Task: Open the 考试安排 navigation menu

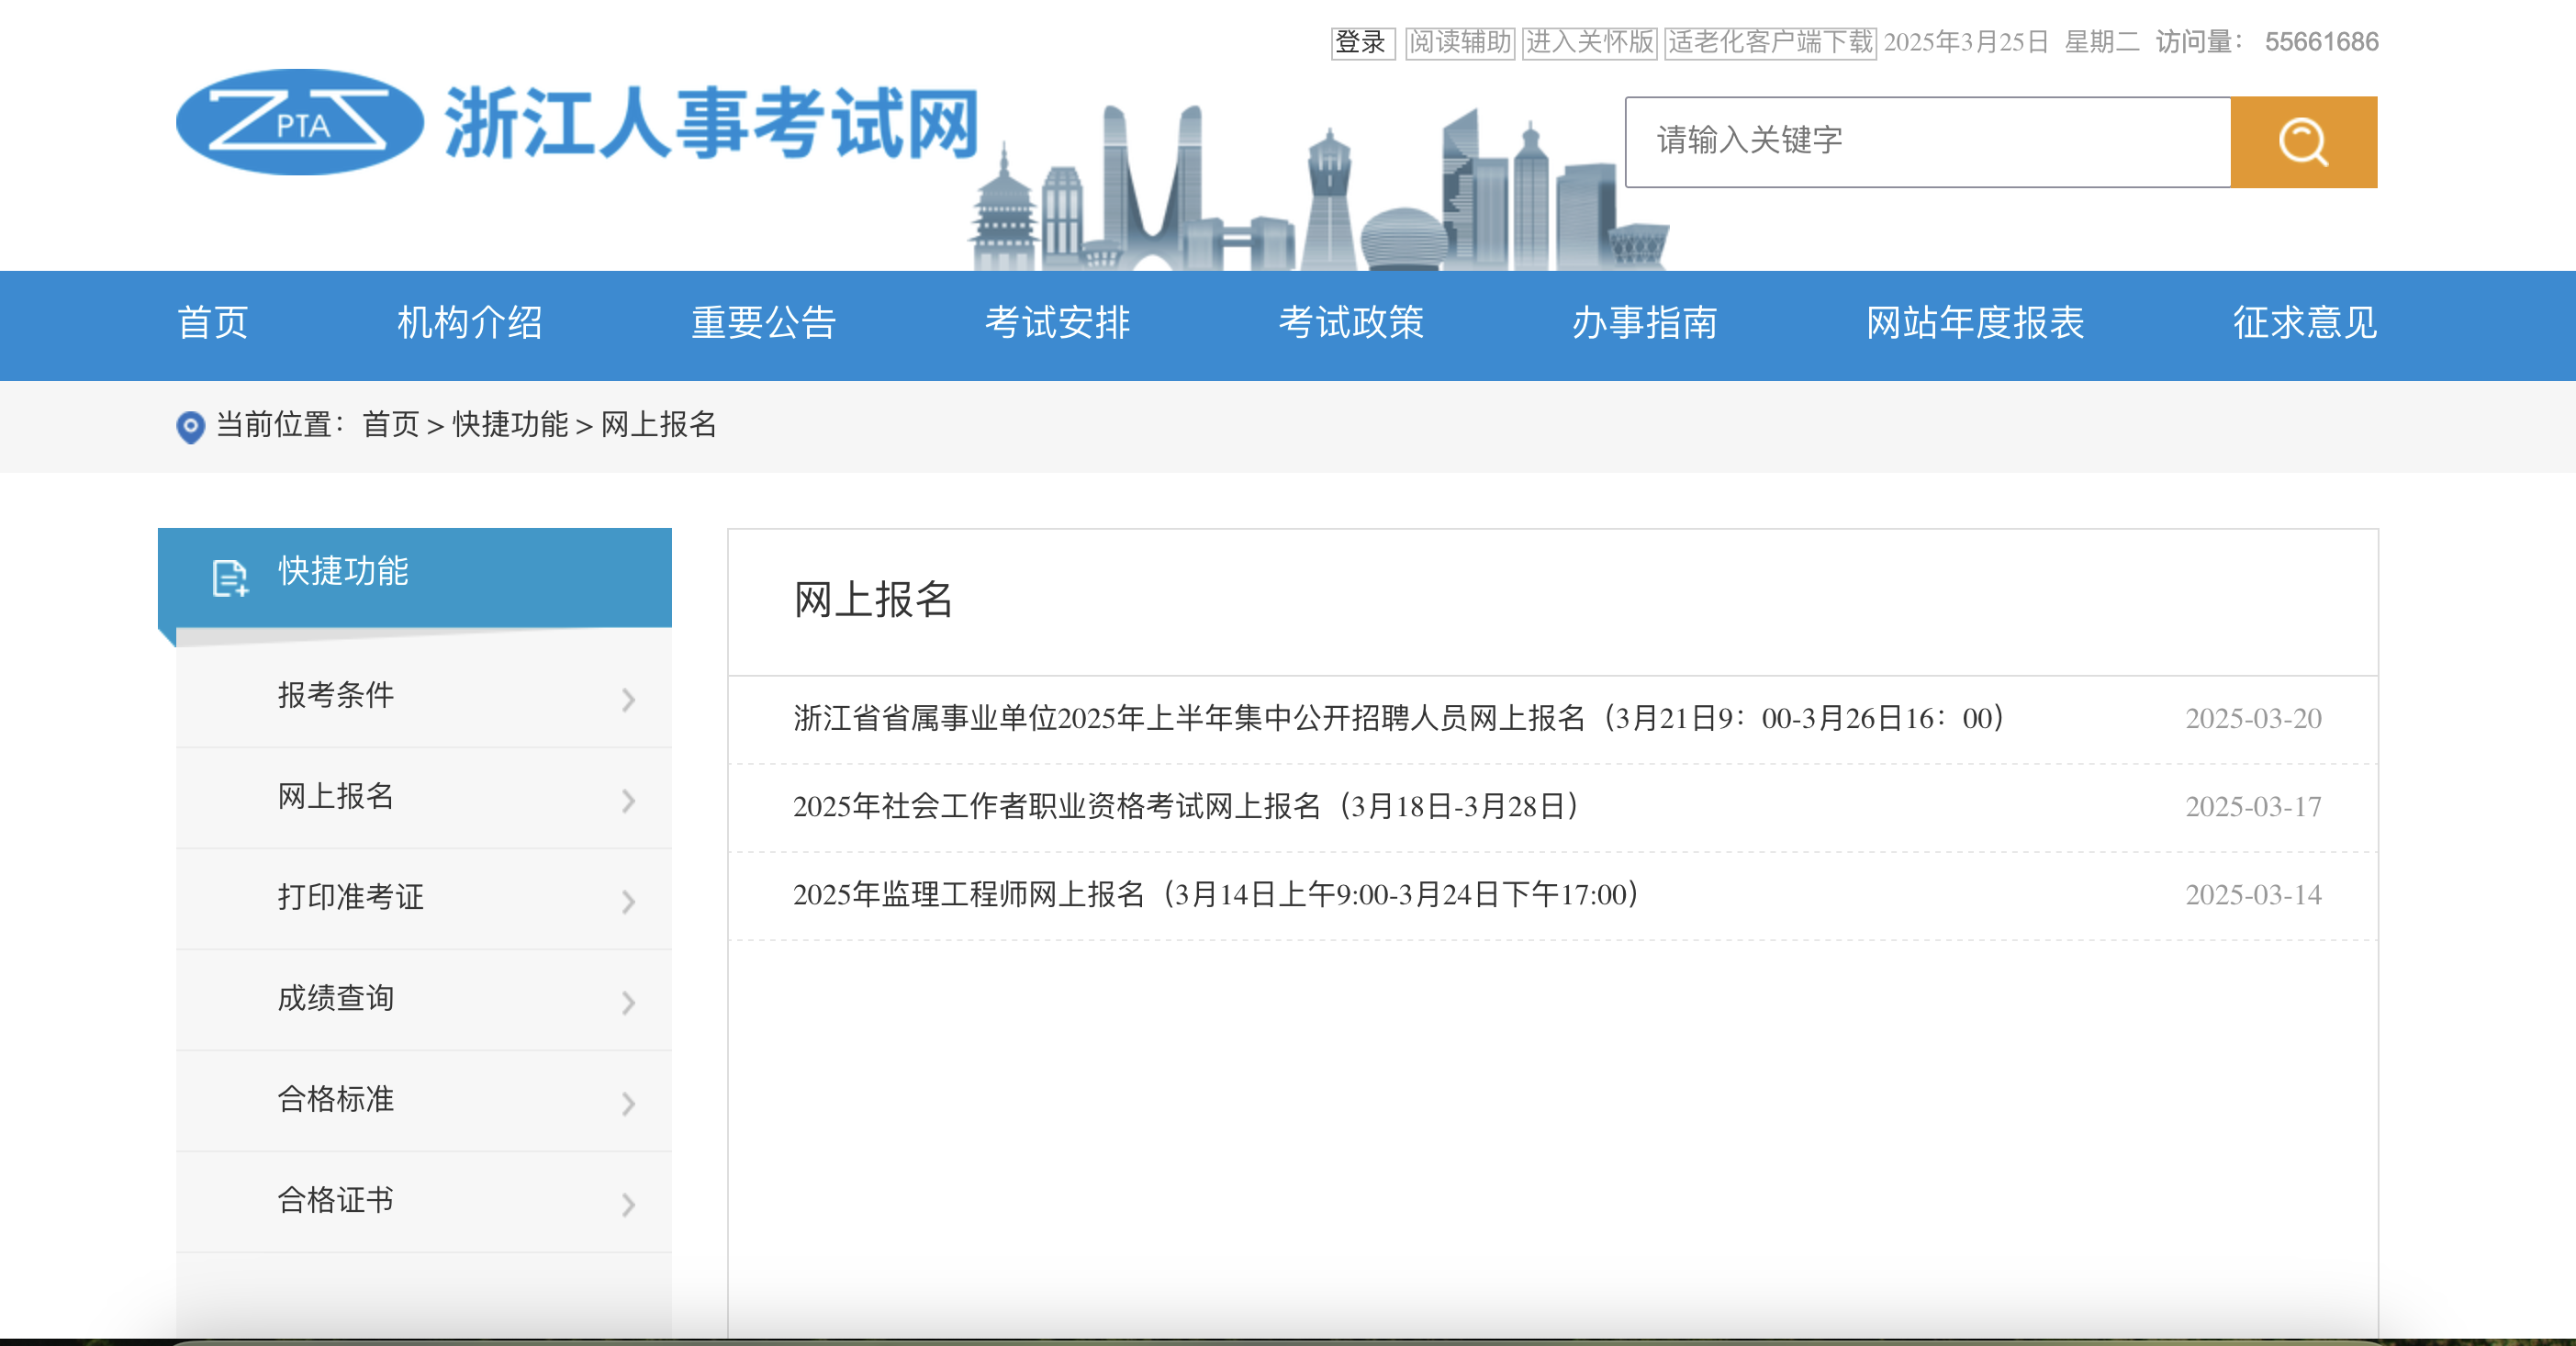Action: coord(1057,323)
